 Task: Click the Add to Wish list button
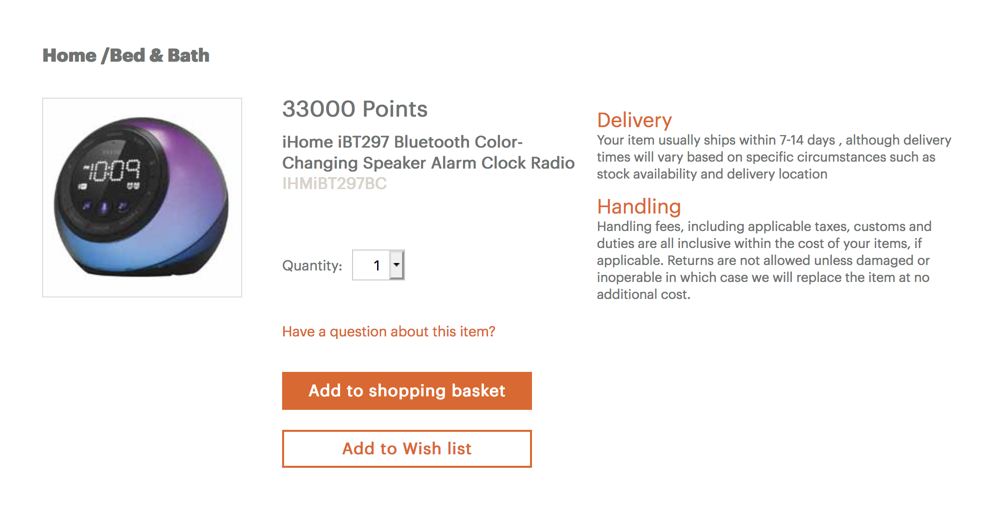(407, 449)
